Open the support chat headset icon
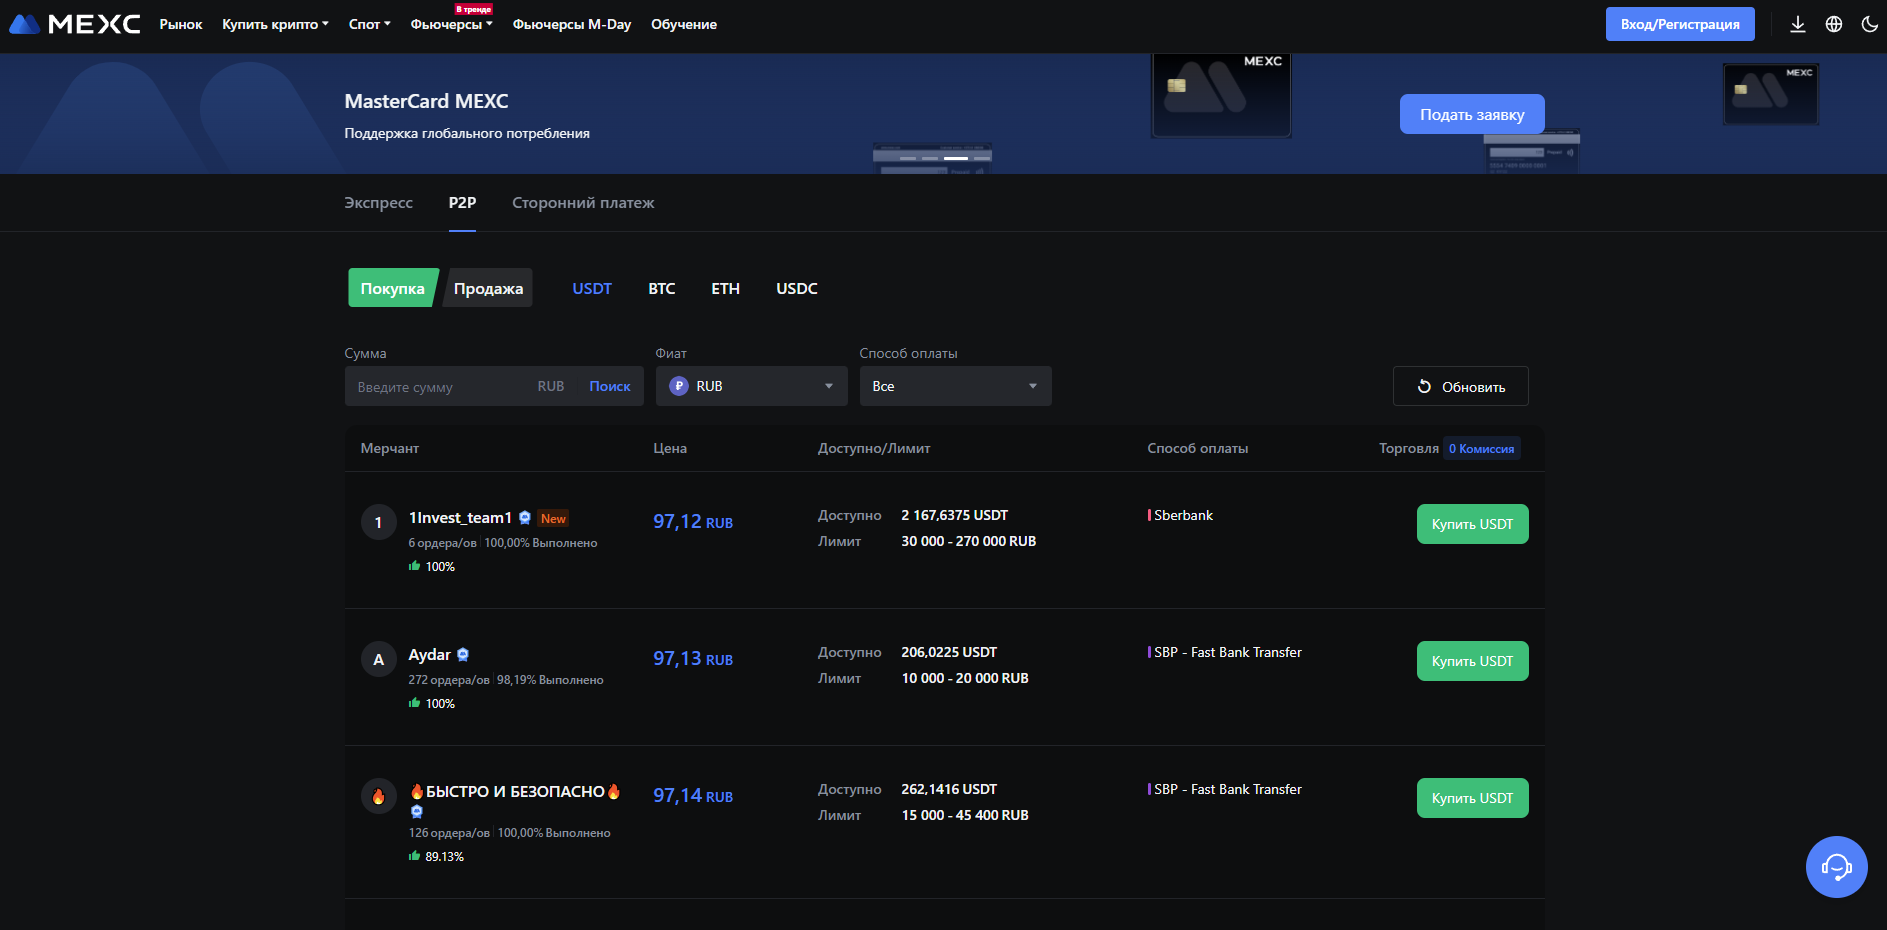This screenshot has height=930, width=1887. (1836, 866)
